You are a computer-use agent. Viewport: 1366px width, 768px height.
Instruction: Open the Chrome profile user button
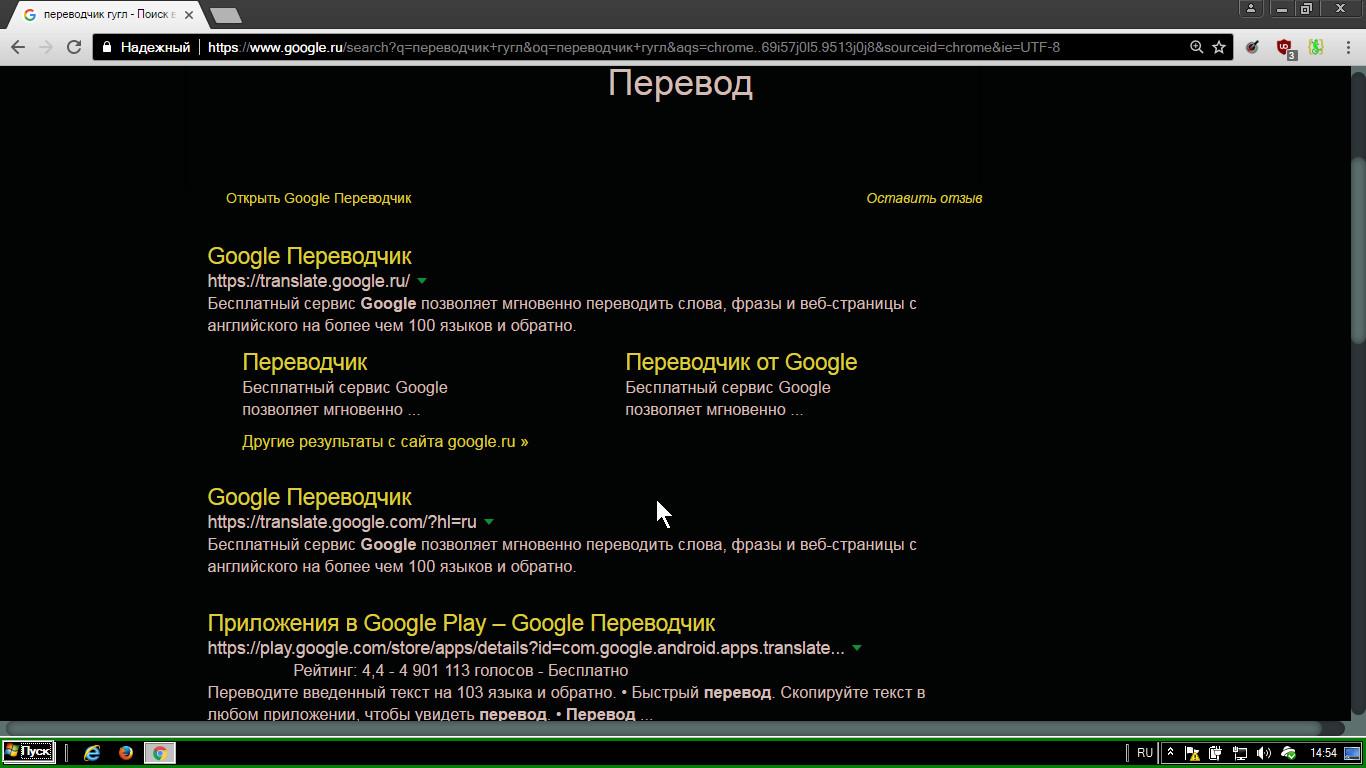1252,9
